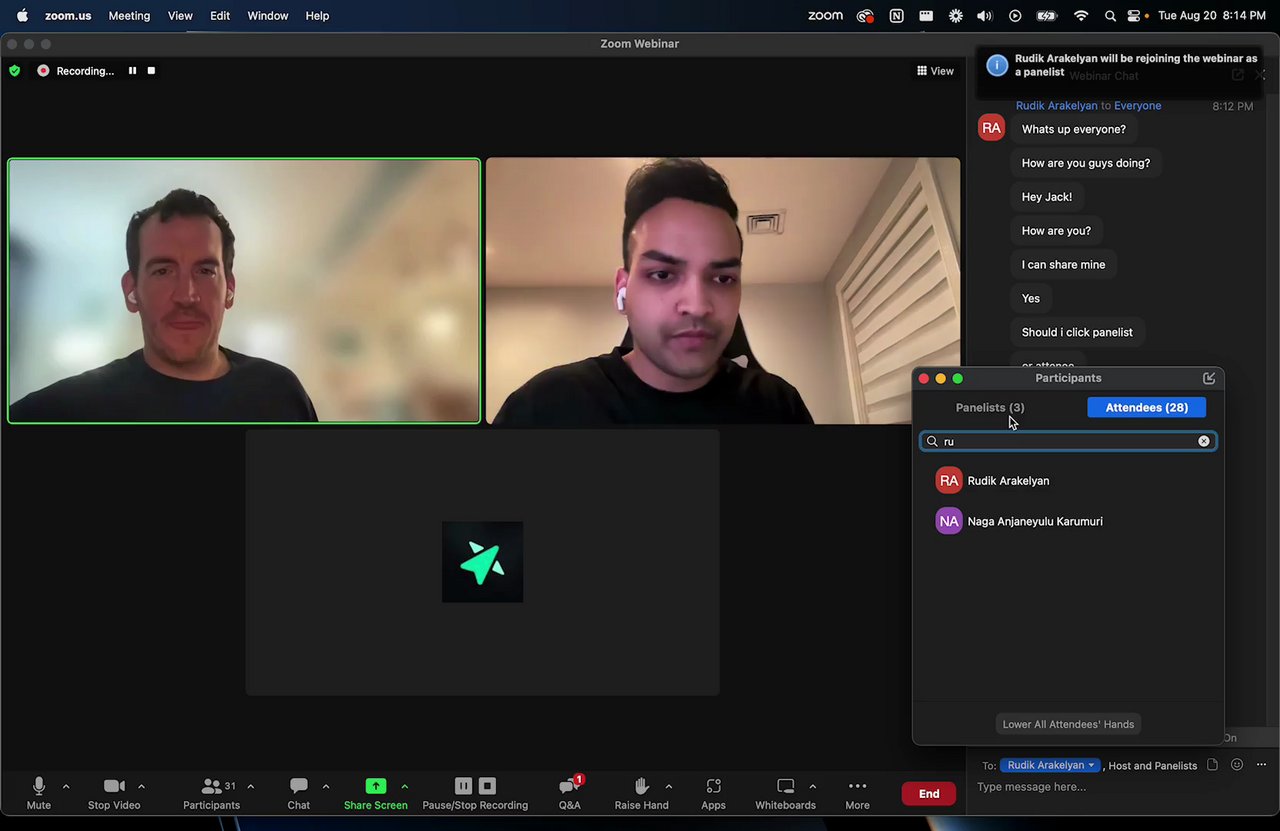
Task: Open Control Center in the menu bar
Action: coord(1134,16)
